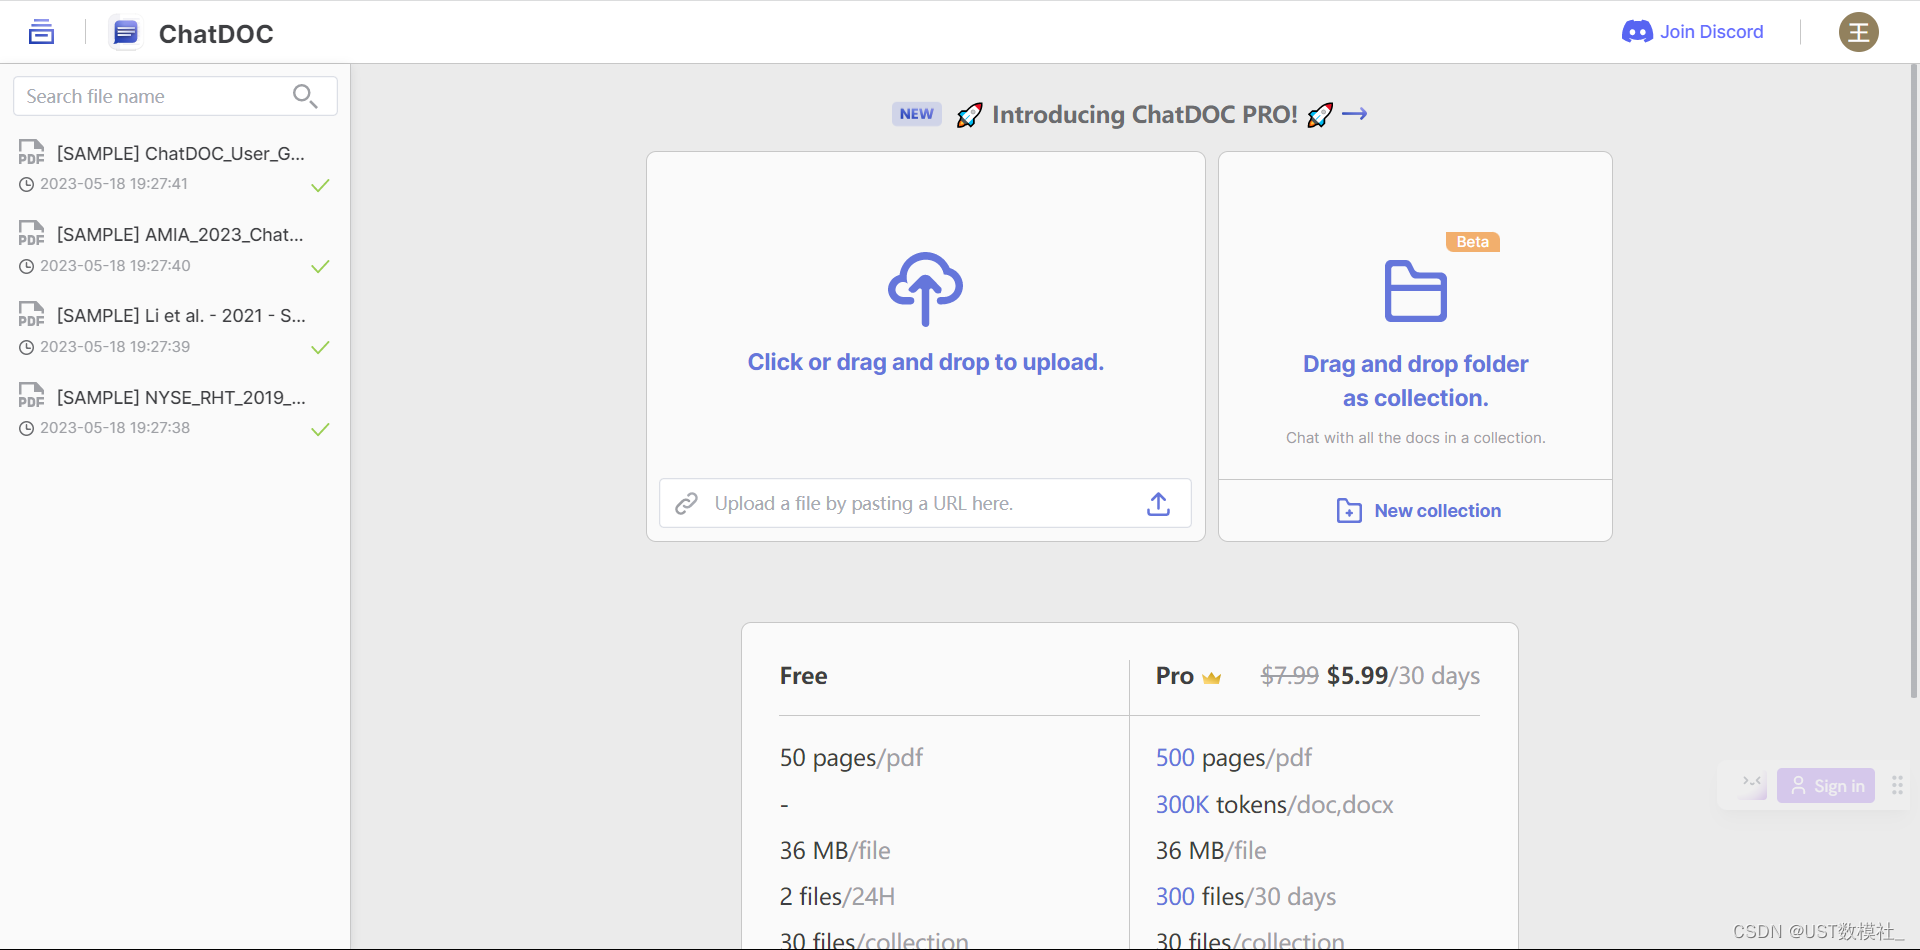Click checkmark status of NYSE_RHT_2019 file
This screenshot has height=950, width=1920.
click(320, 429)
